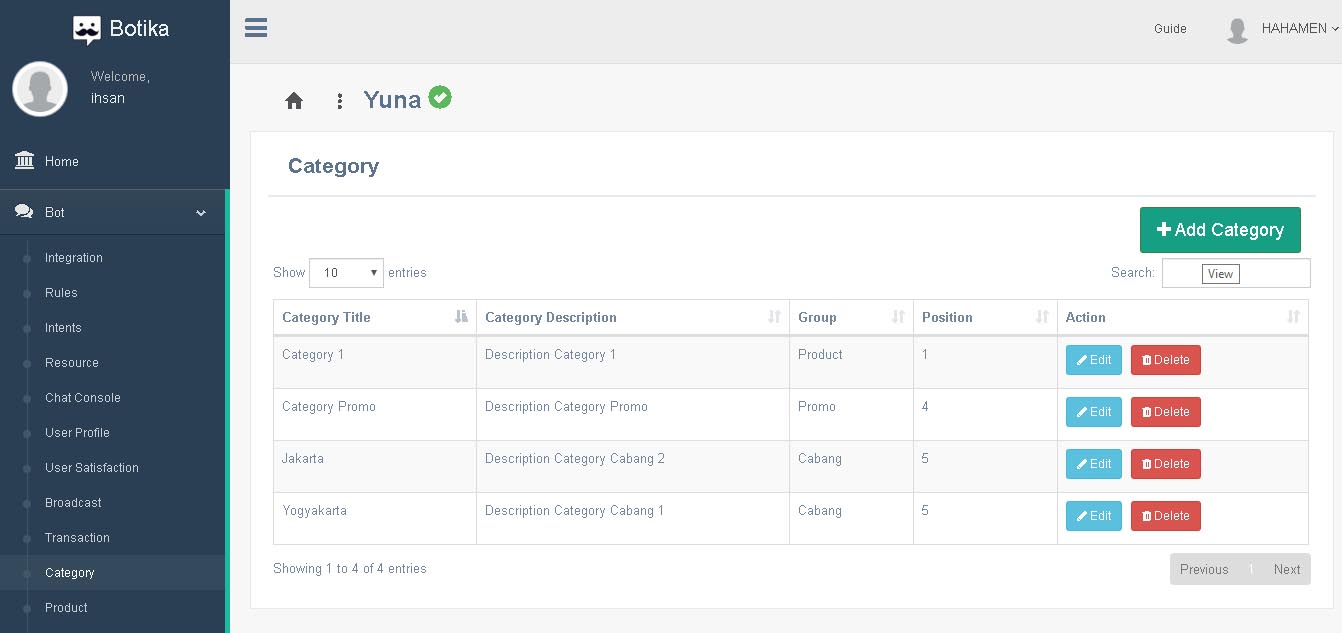Open the show entries dropdown
The width and height of the screenshot is (1342, 633).
click(346, 273)
